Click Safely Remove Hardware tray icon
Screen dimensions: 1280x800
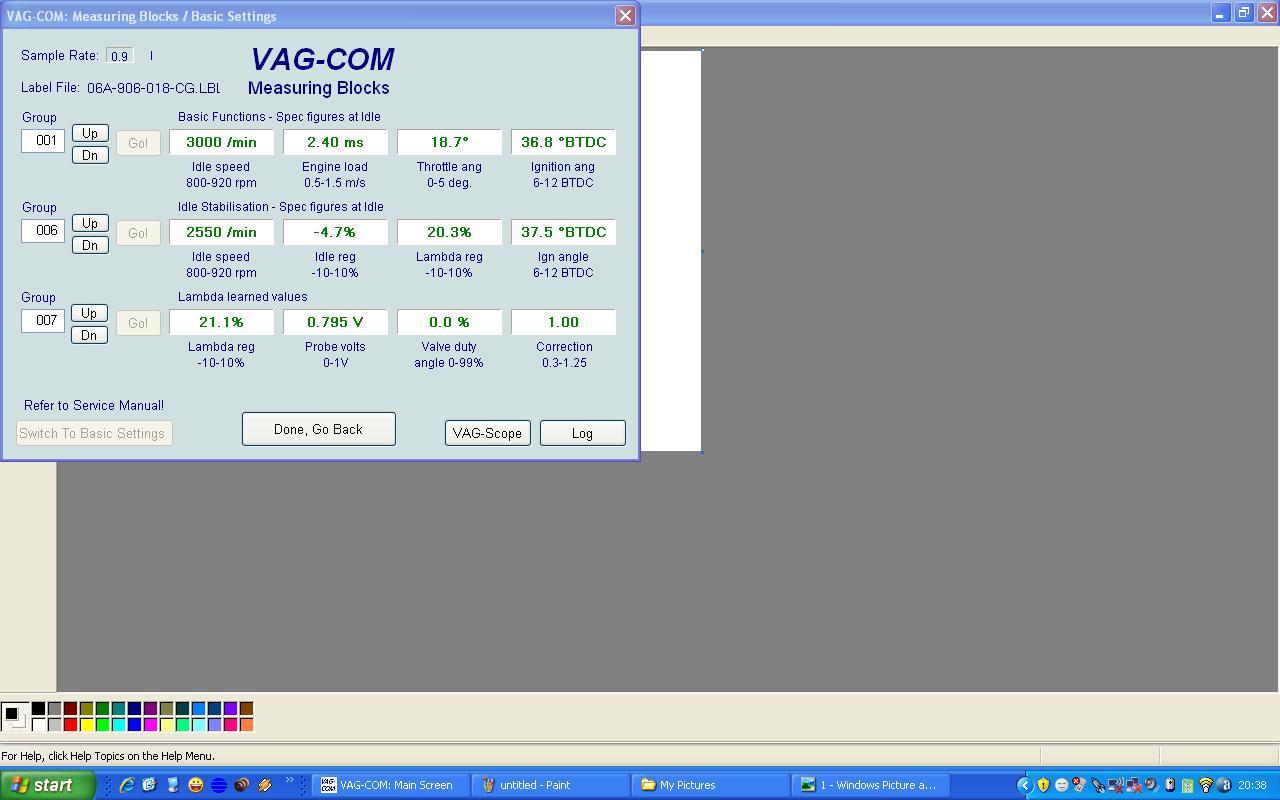point(1080,785)
